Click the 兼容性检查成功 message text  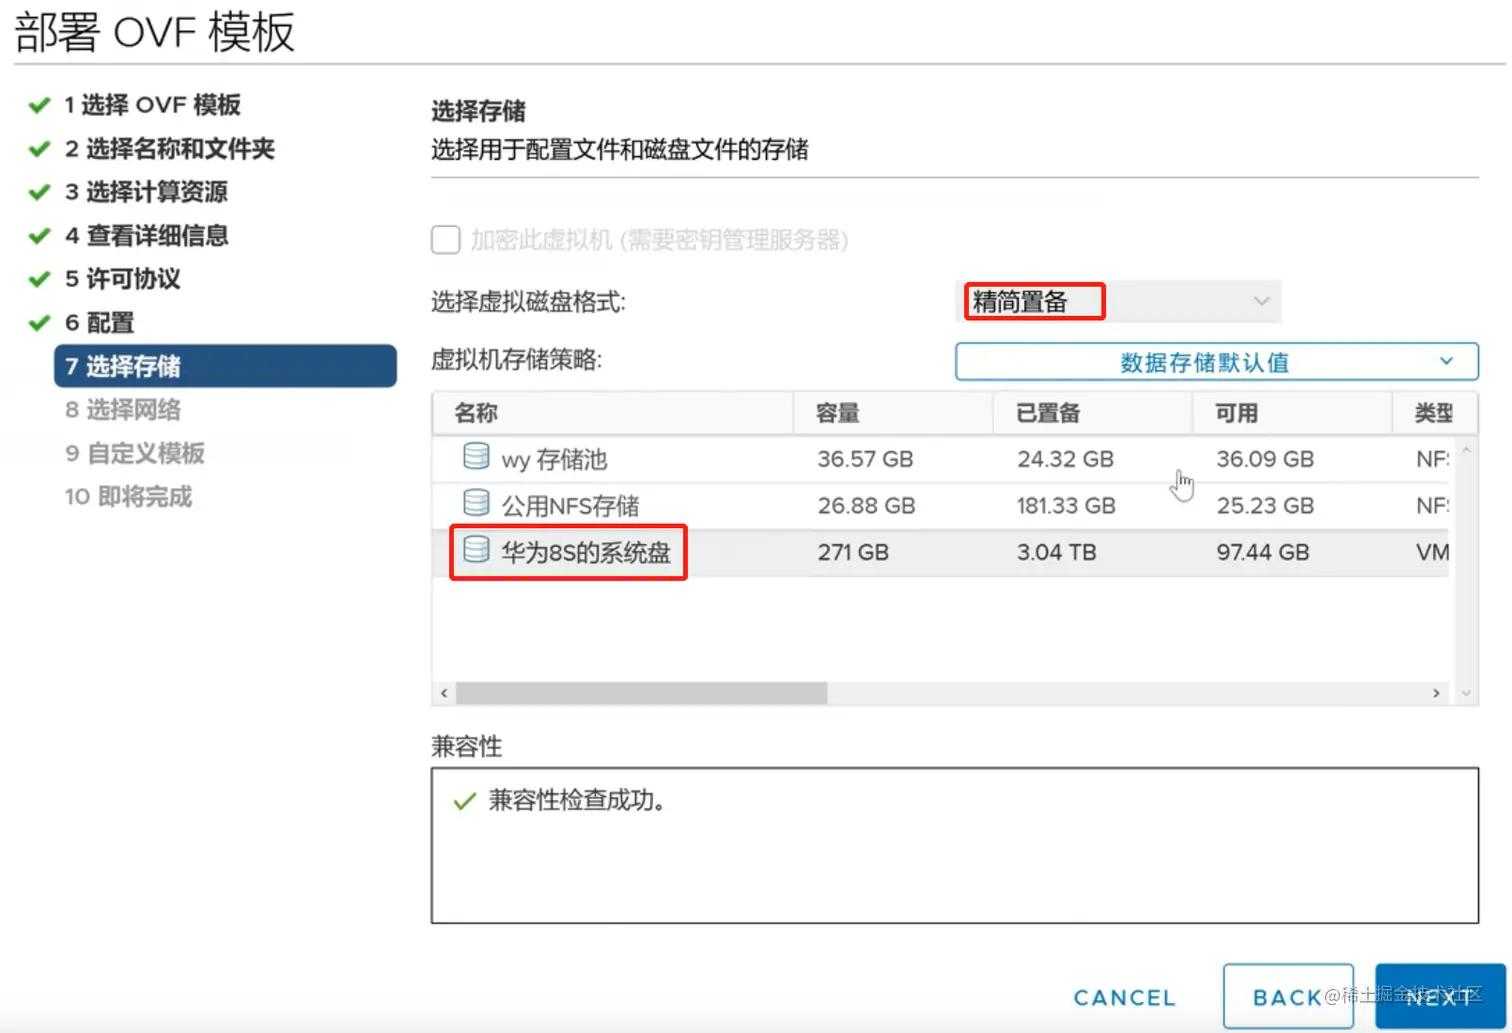pyautogui.click(x=577, y=800)
